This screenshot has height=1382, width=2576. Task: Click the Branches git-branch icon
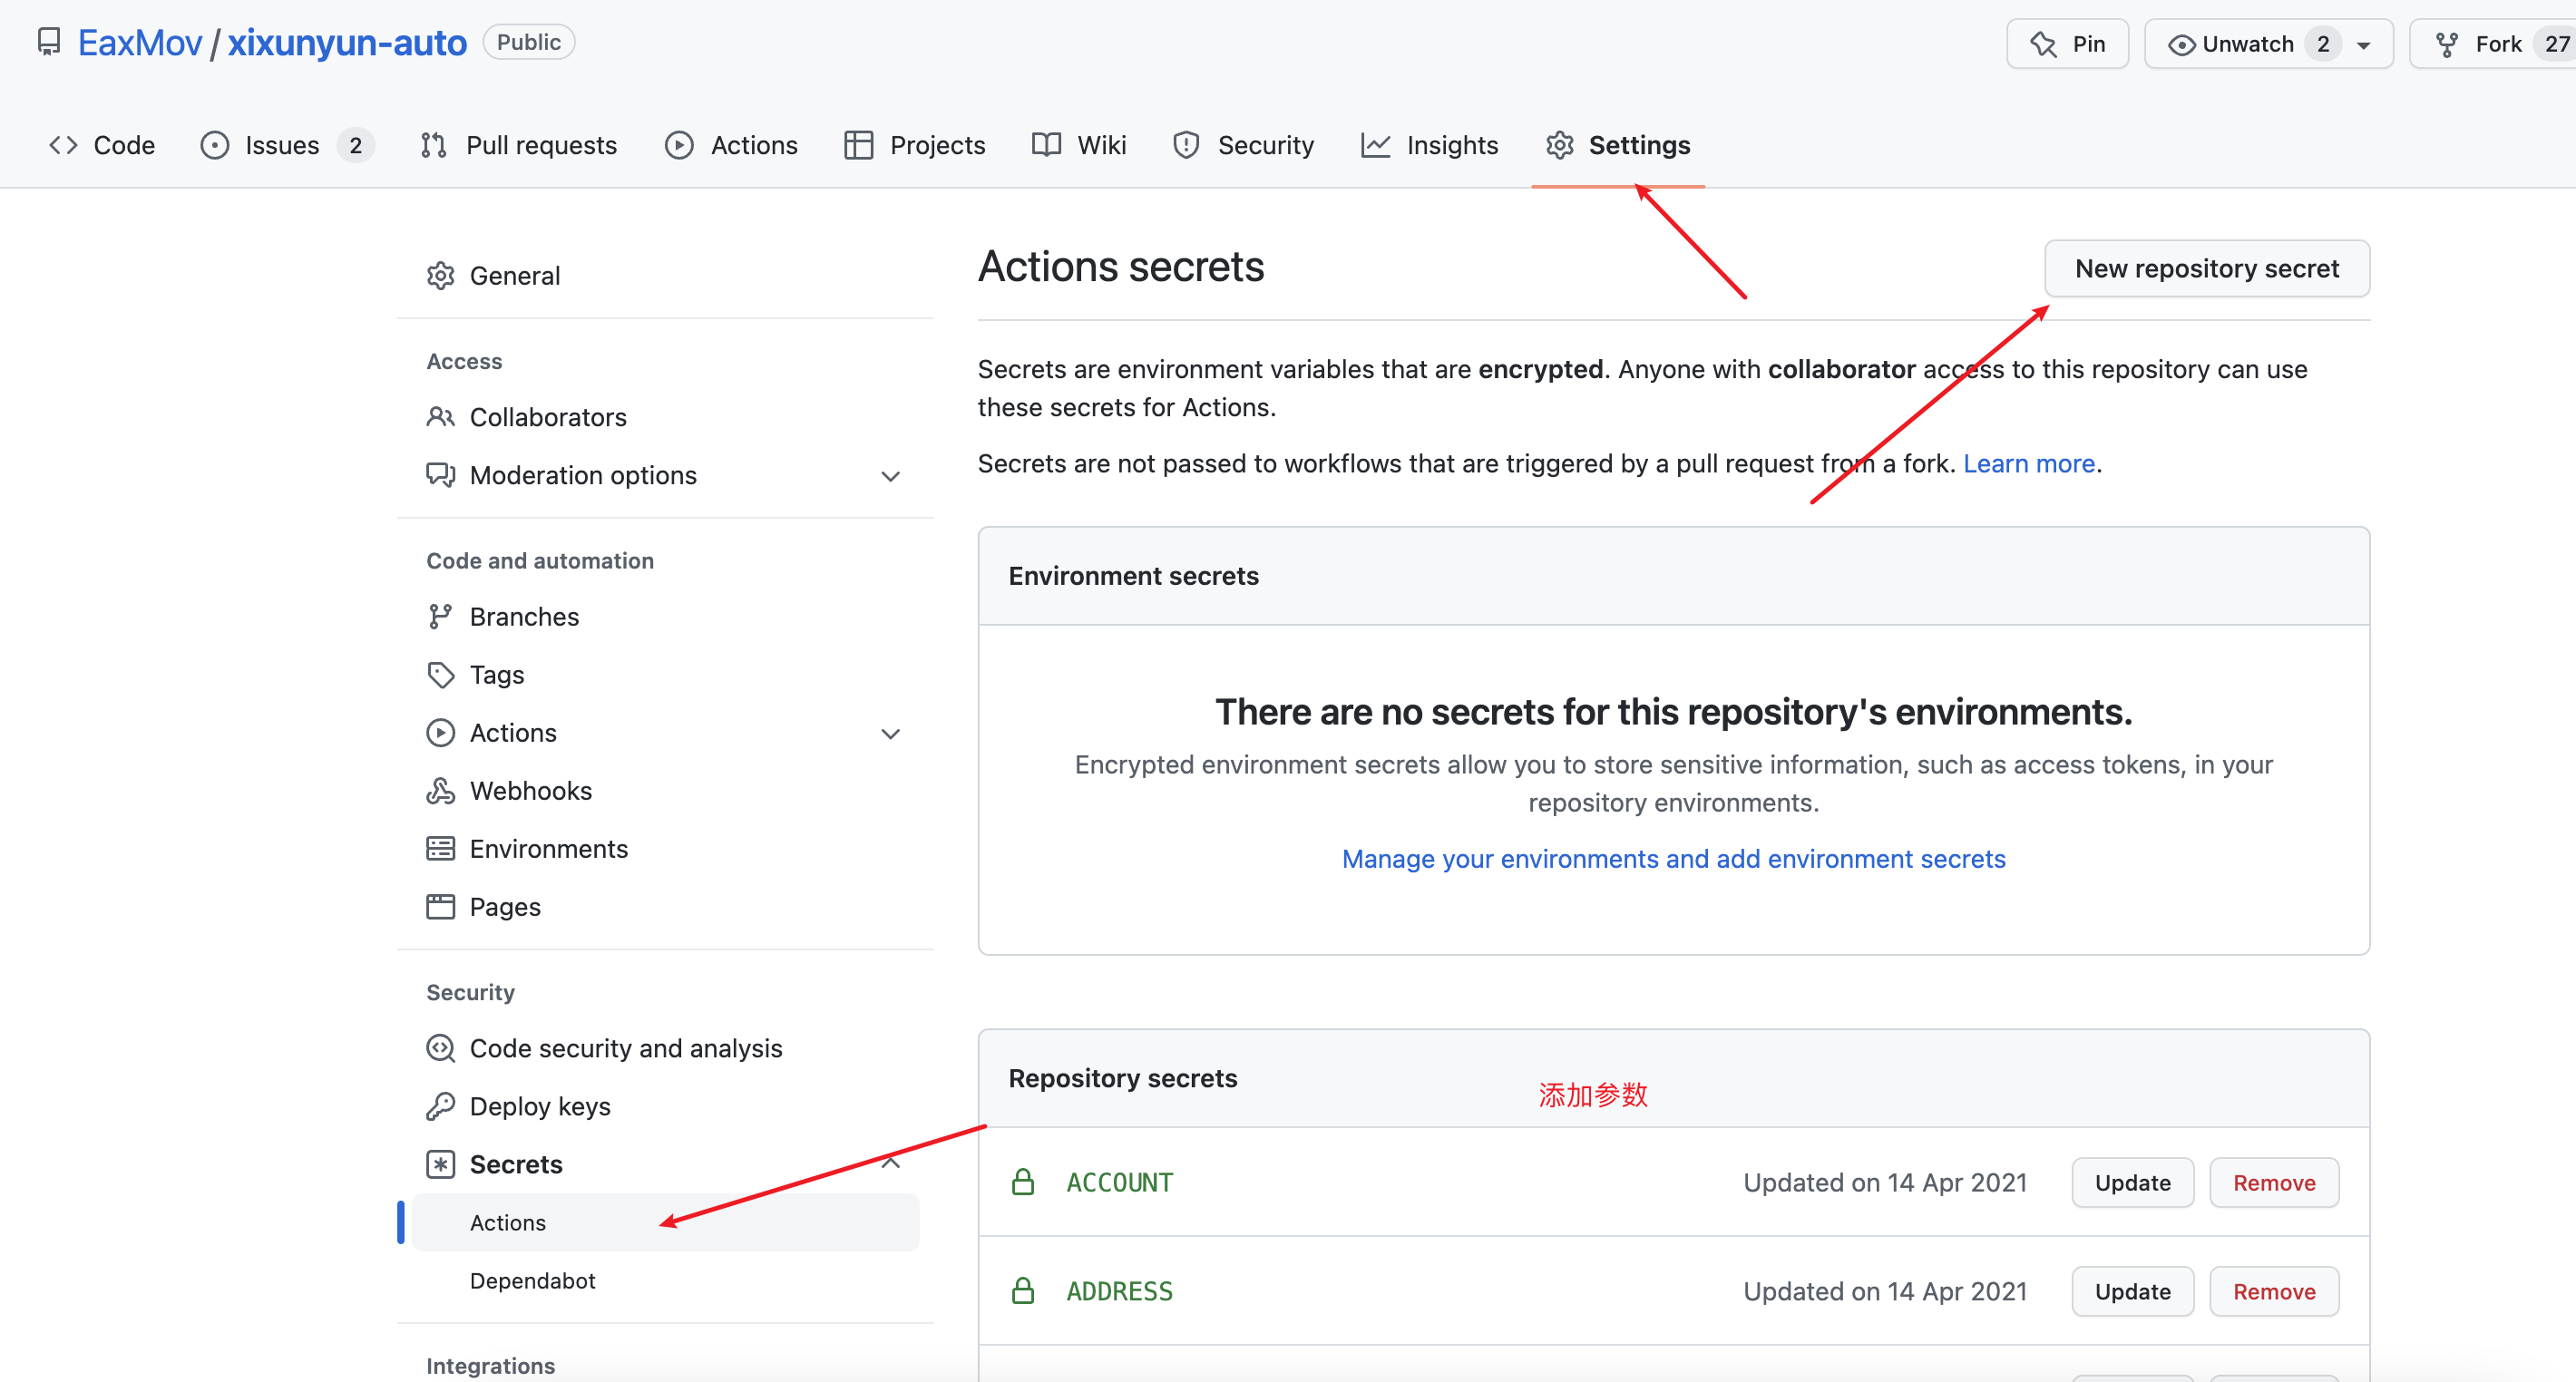pyautogui.click(x=440, y=617)
